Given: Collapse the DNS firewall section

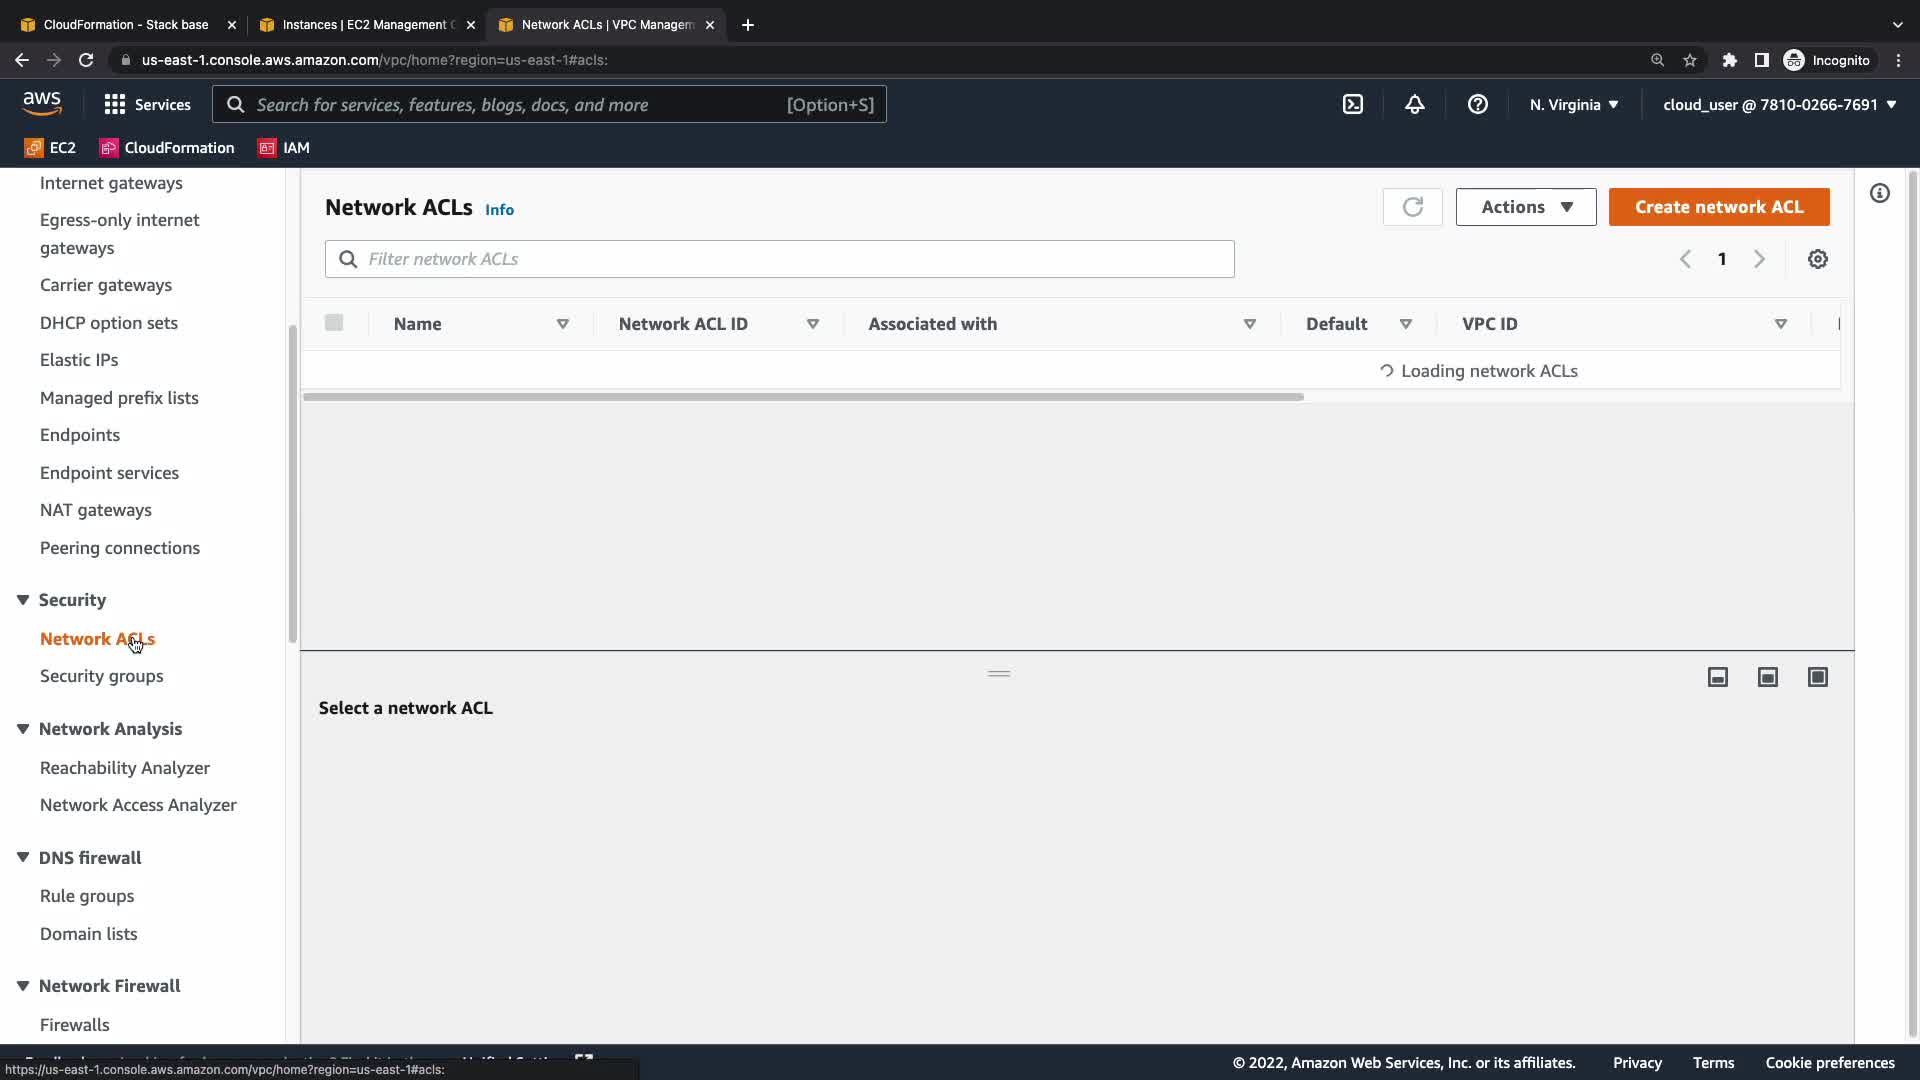Looking at the screenshot, I should pos(23,858).
